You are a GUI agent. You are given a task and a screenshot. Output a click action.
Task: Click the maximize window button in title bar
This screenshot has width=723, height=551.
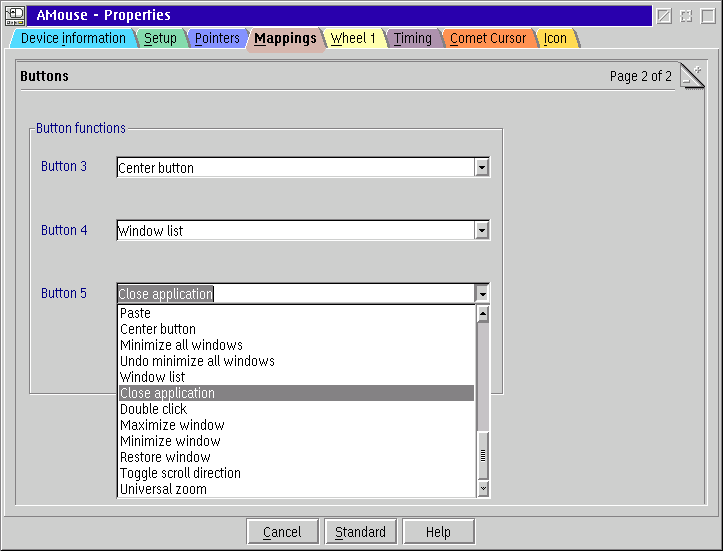pyautogui.click(x=708, y=16)
